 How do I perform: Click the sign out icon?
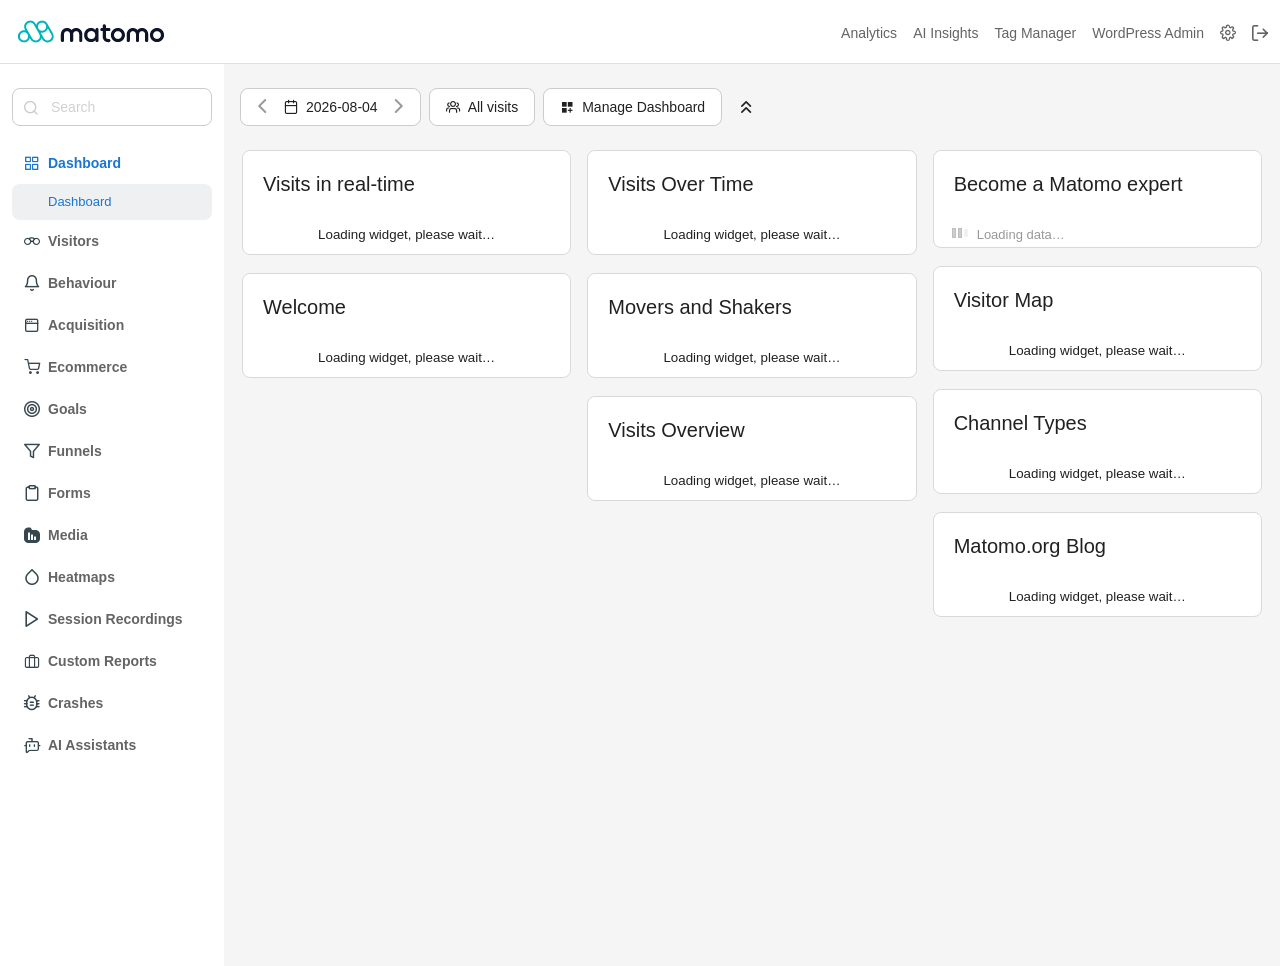[1260, 33]
